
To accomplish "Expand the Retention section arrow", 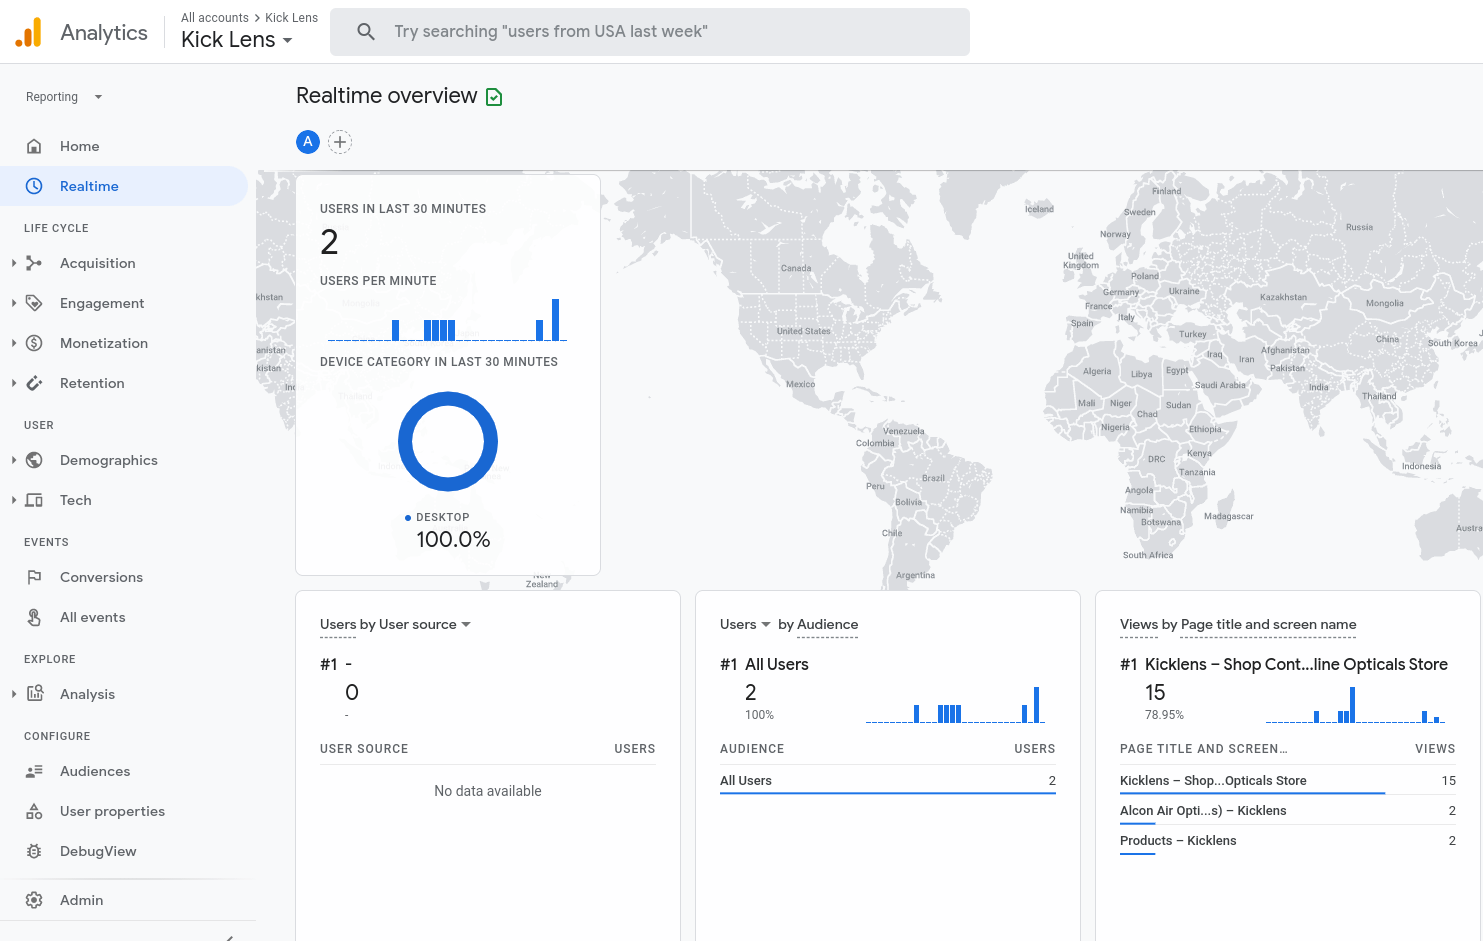I will click(x=14, y=383).
